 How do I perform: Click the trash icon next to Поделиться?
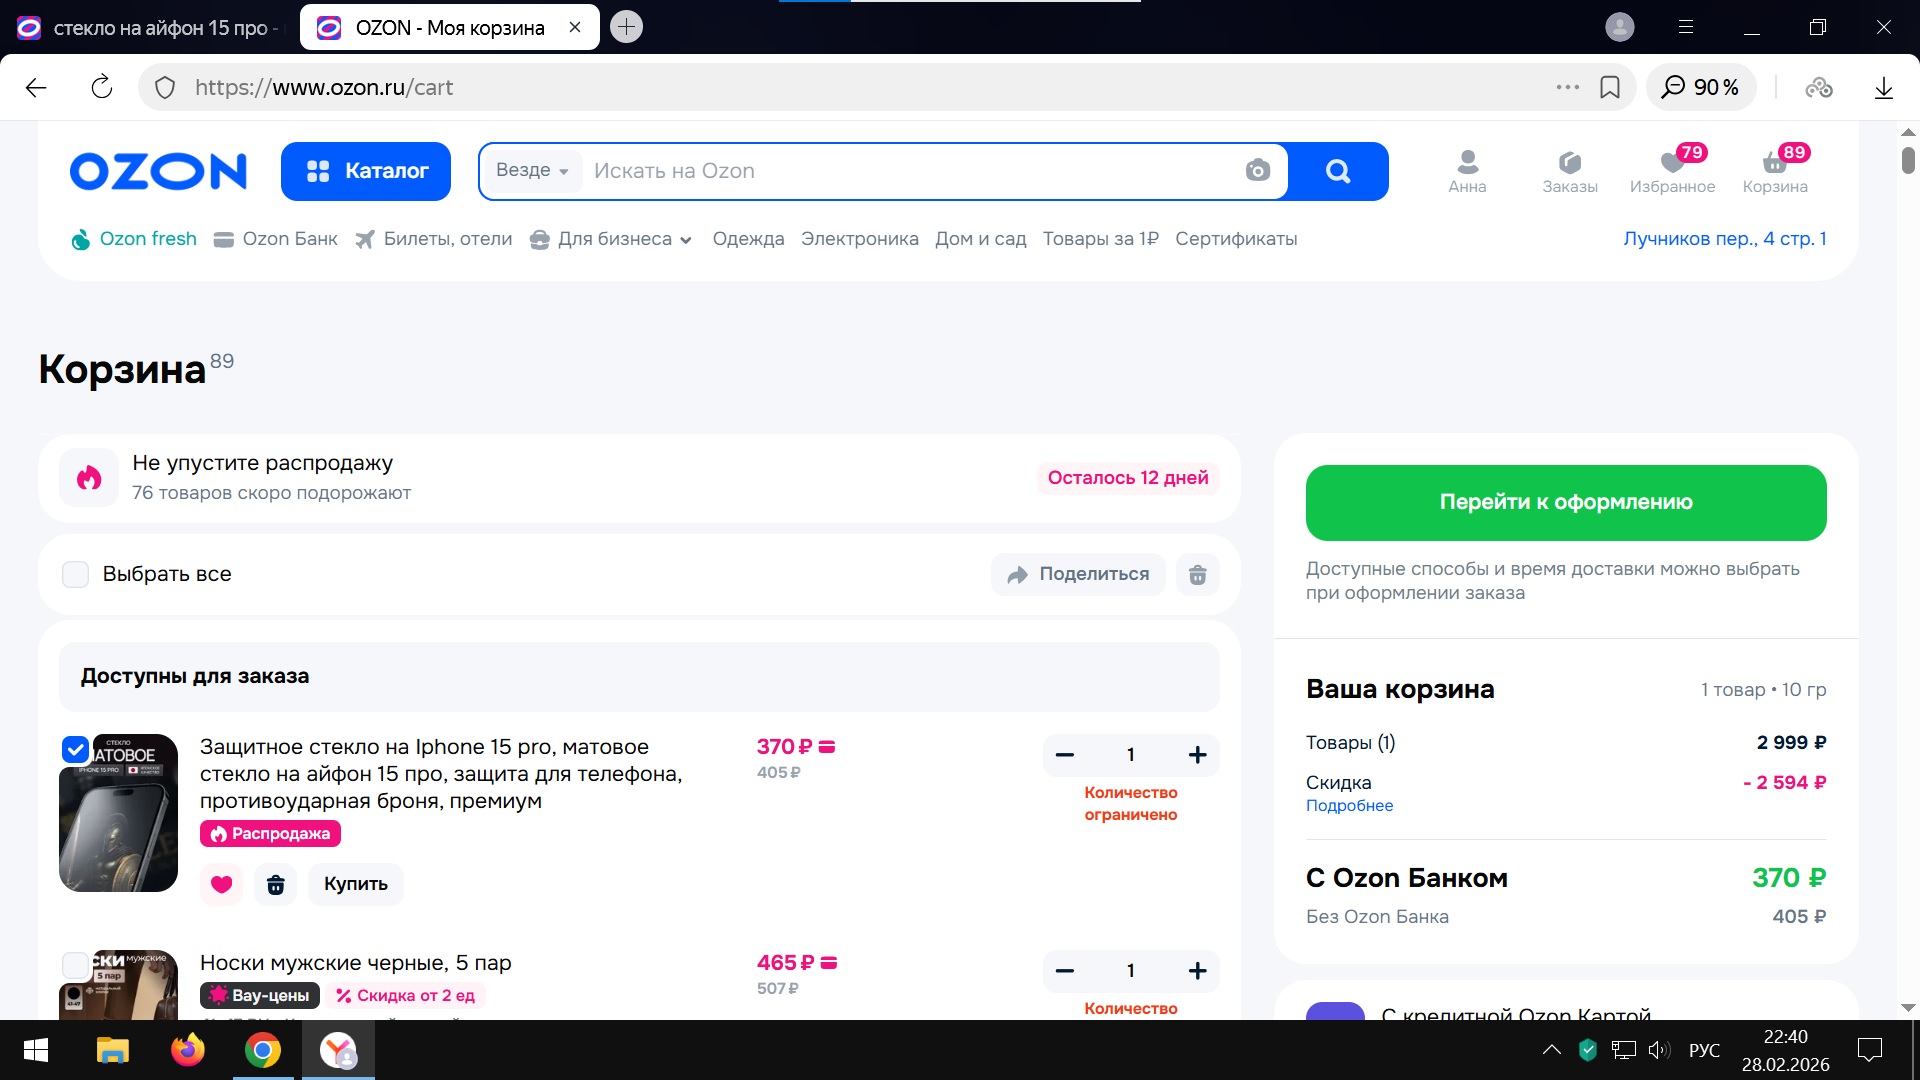pos(1197,575)
